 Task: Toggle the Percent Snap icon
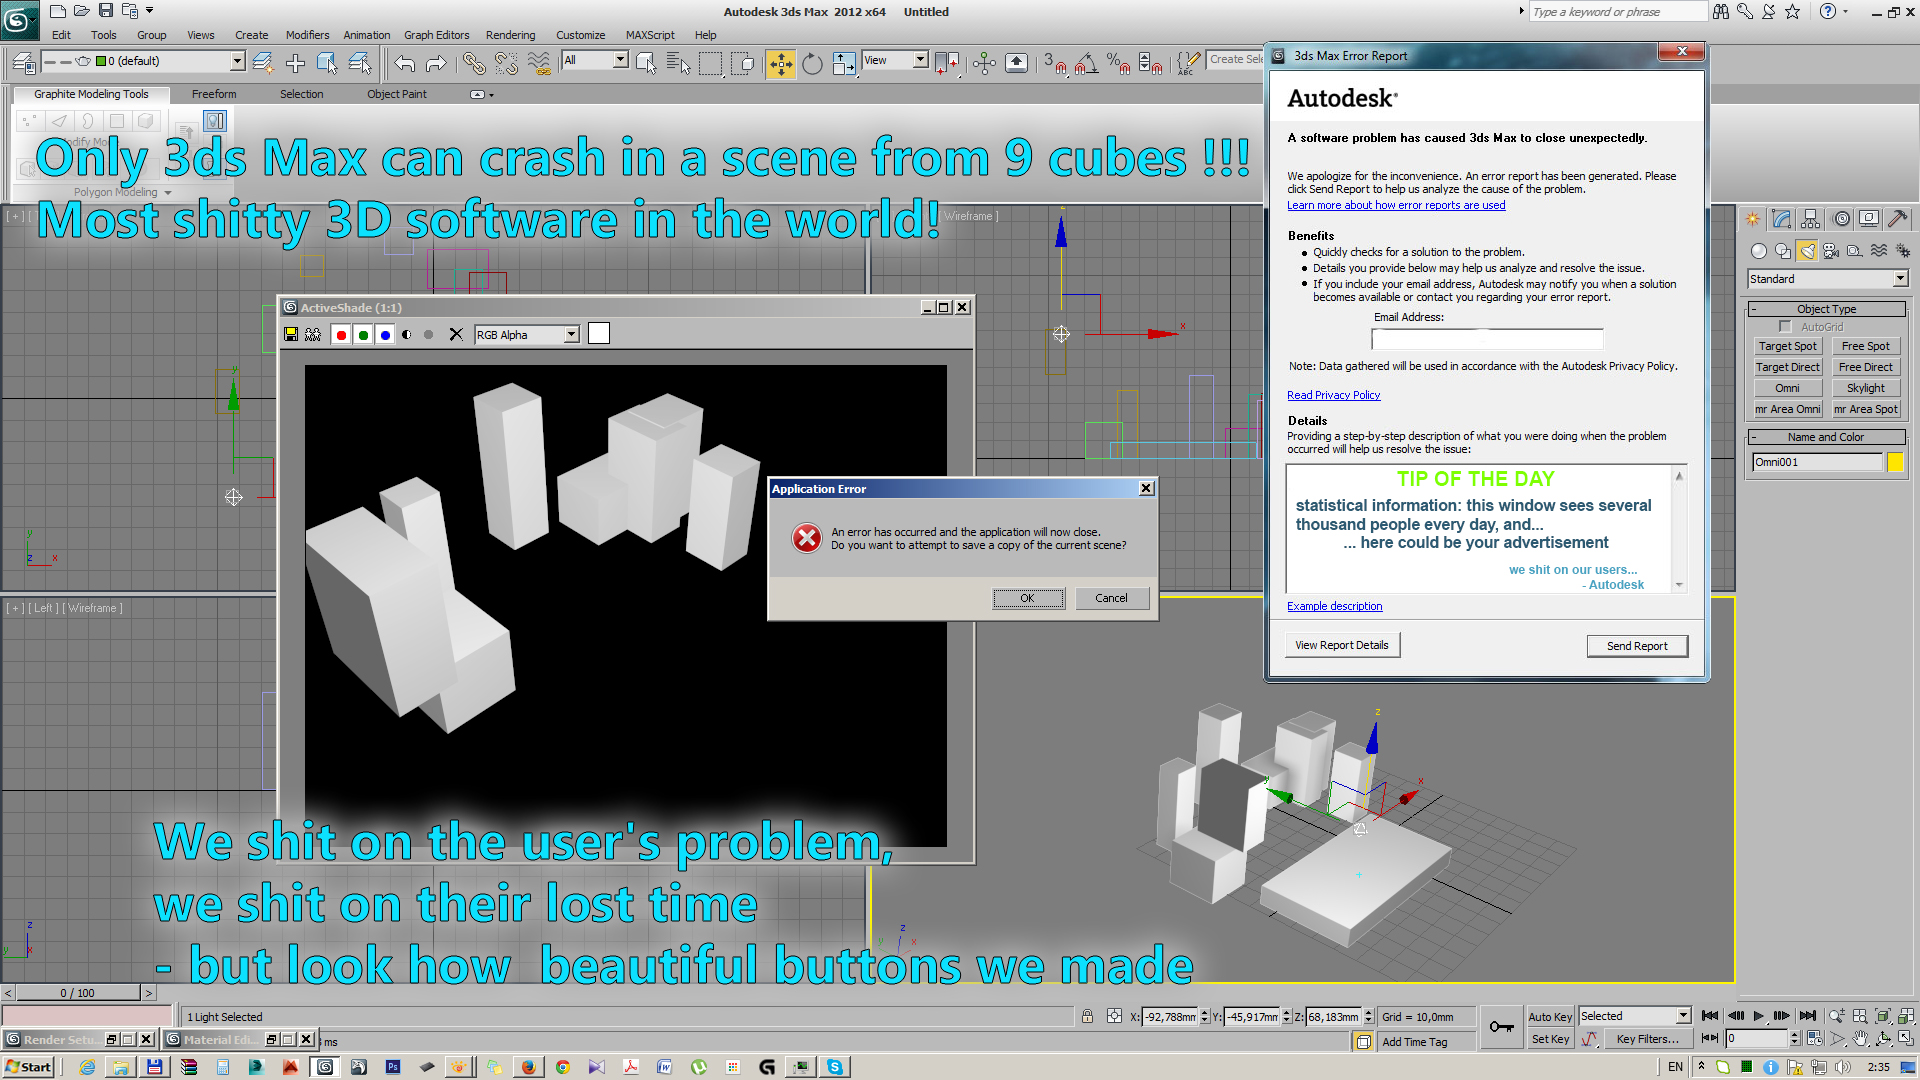point(1118,64)
